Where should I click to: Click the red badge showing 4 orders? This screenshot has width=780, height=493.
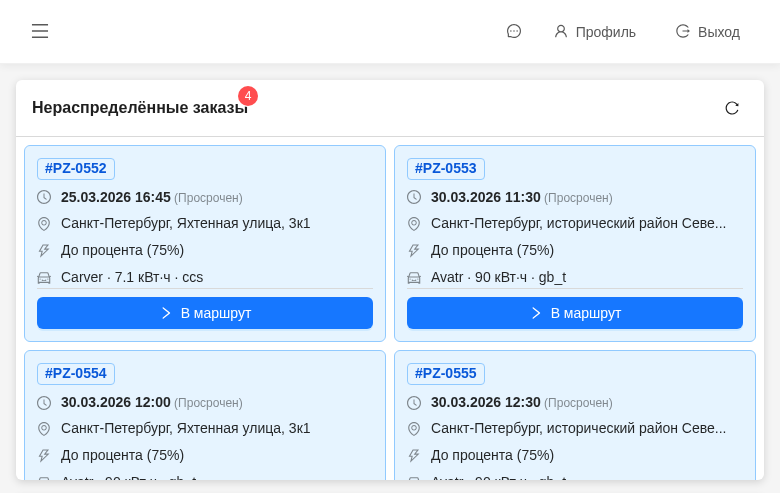point(248,96)
